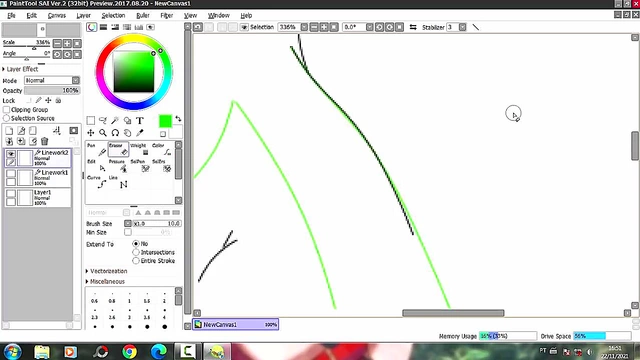Adjust the layer Opacity slider

click(52, 90)
